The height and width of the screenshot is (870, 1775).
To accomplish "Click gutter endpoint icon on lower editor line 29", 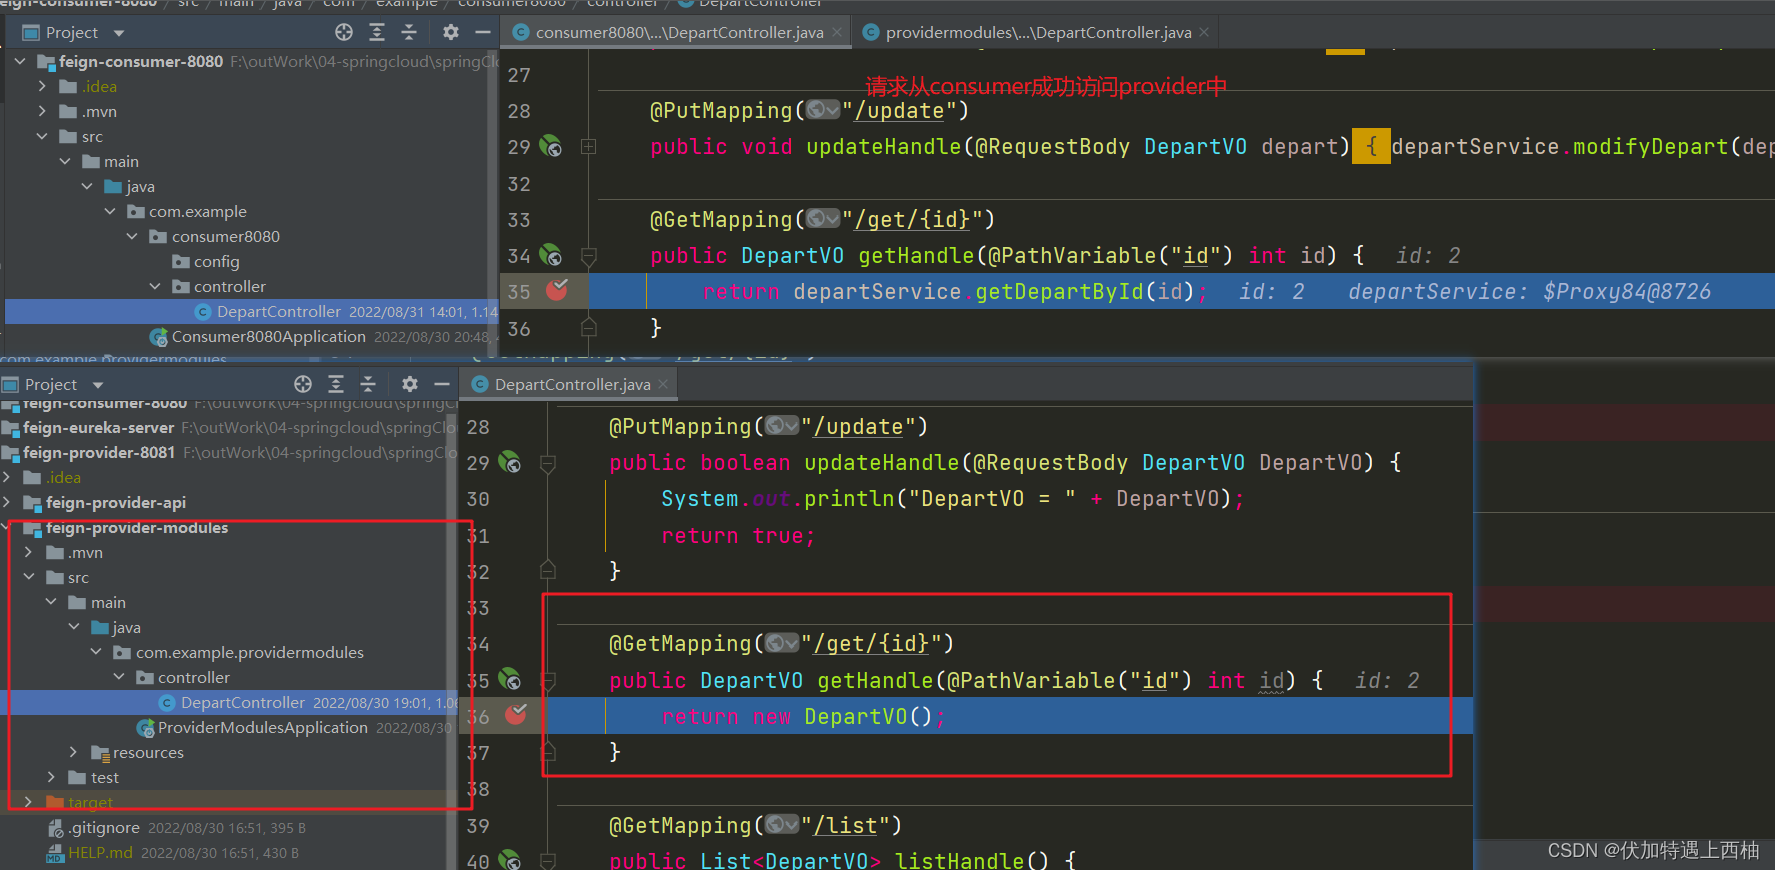I will click(510, 462).
